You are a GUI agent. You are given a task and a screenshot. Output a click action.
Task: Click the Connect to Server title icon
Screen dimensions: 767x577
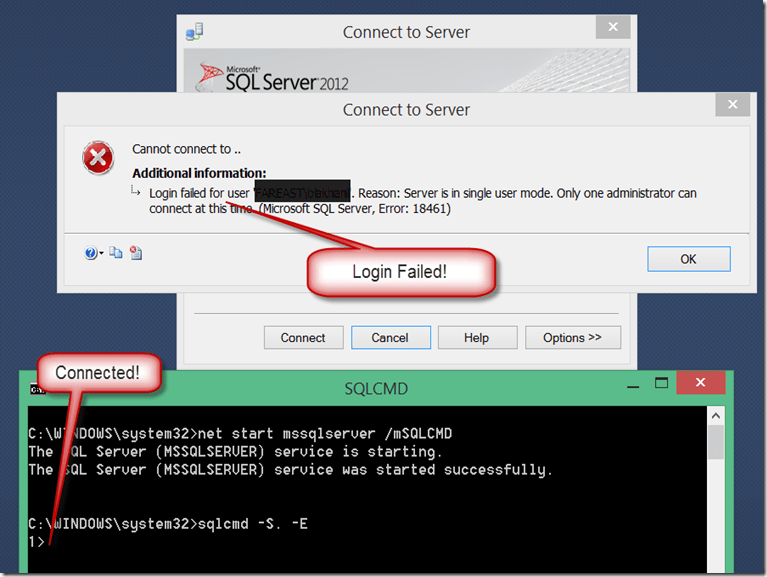(x=194, y=32)
